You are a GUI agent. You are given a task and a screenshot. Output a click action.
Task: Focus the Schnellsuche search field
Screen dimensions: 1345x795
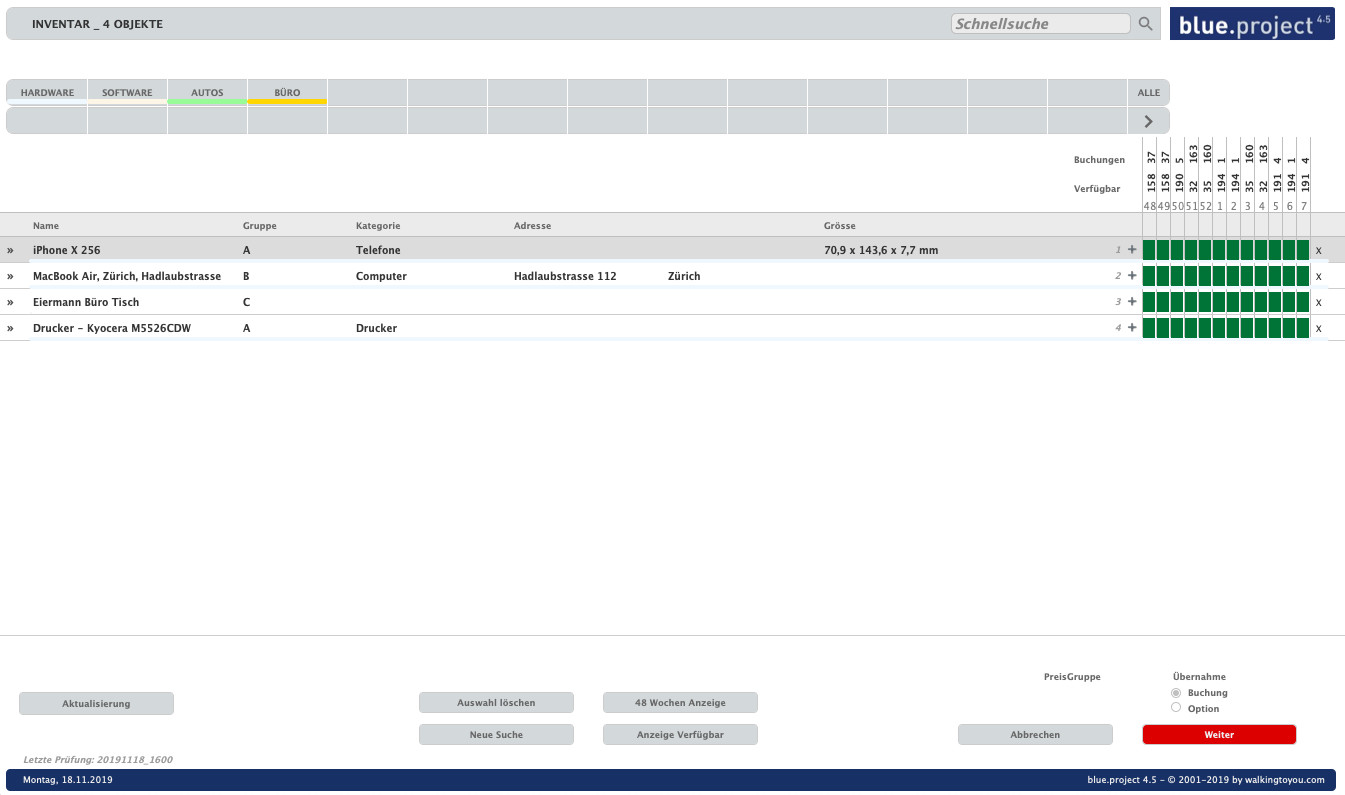tap(1040, 24)
